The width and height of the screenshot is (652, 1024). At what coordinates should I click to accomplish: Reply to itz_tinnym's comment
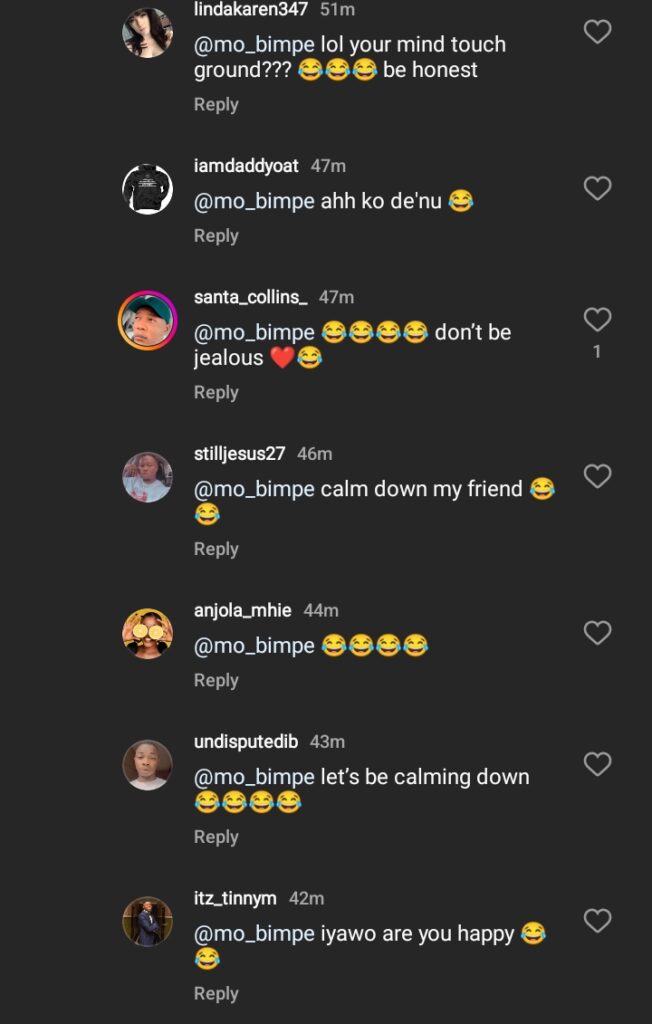tap(216, 993)
